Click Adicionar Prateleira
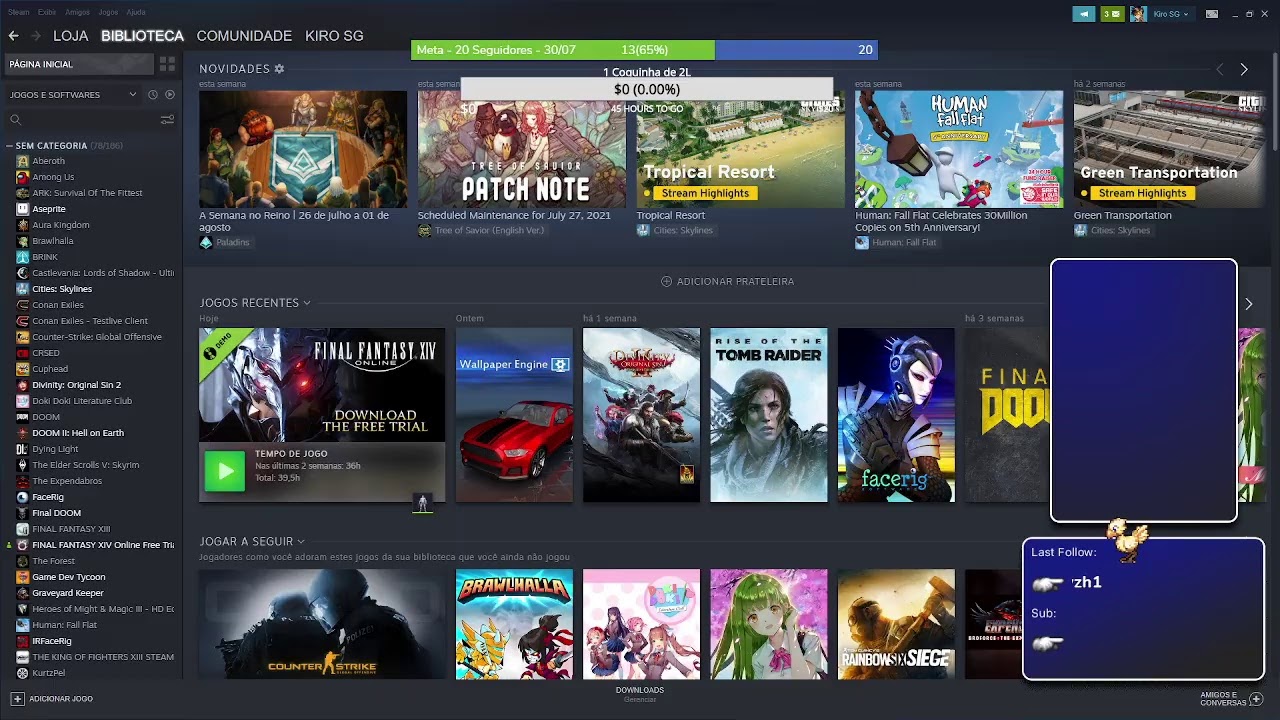Screen dimensions: 1280x720 727,282
